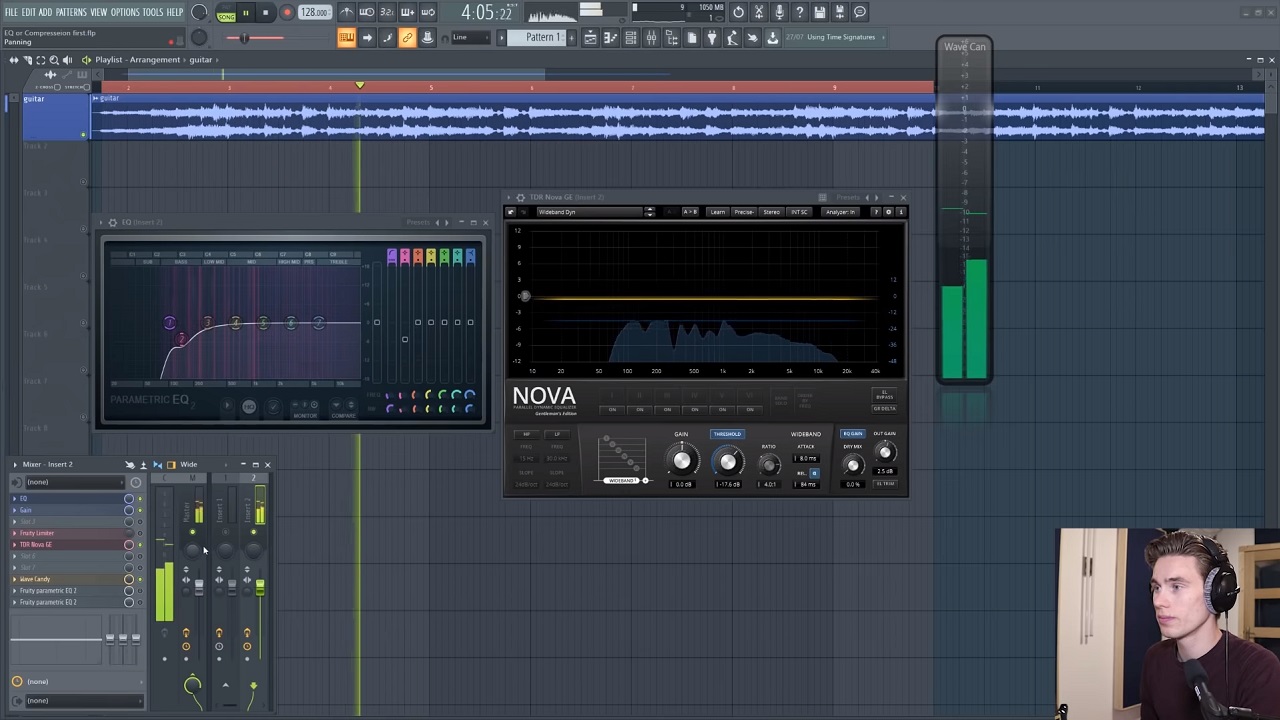The height and width of the screenshot is (720, 1280).
Task: Click the undo history icon in top toolbar
Action: coord(738,12)
